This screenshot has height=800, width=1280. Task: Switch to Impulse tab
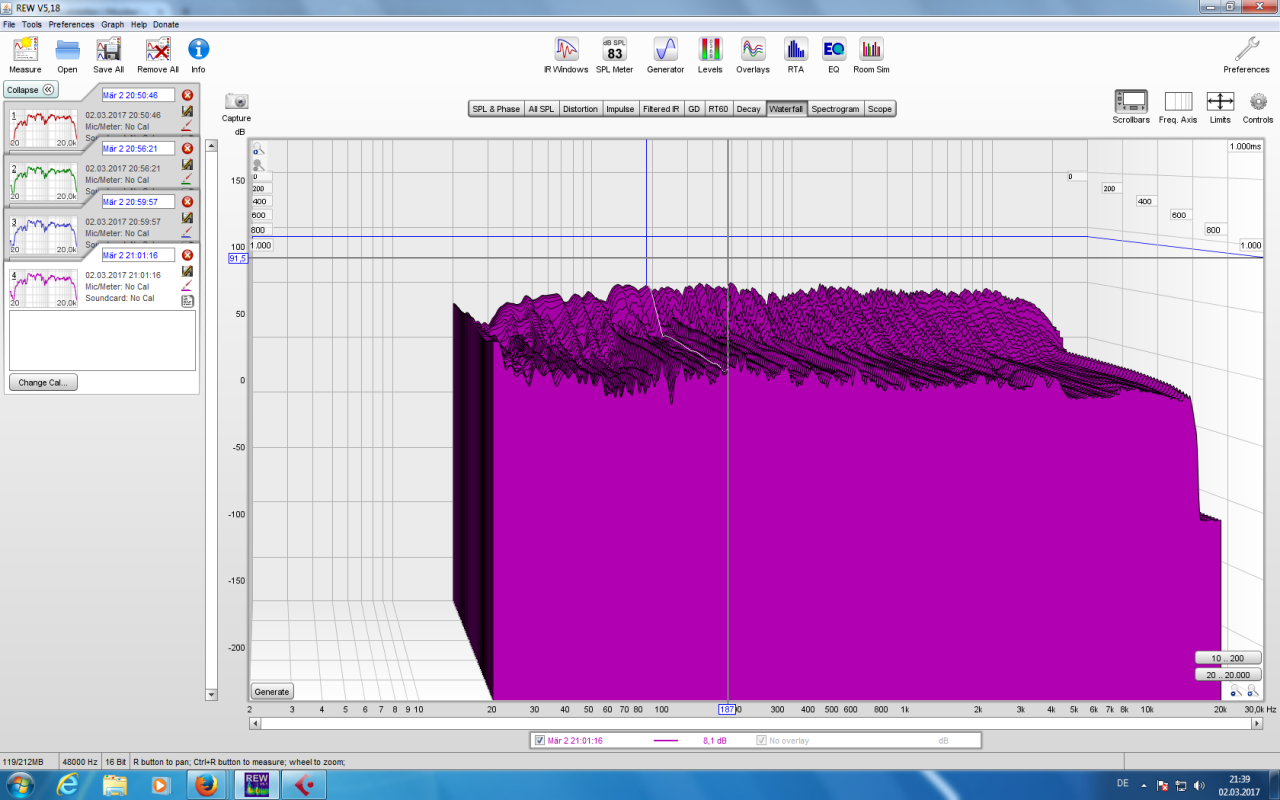tap(620, 109)
